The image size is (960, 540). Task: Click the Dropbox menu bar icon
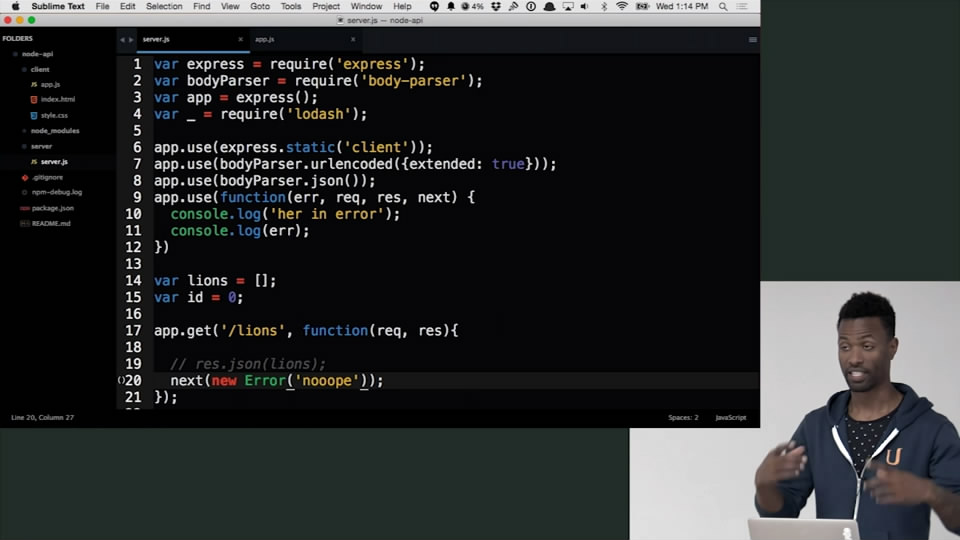(496, 6)
